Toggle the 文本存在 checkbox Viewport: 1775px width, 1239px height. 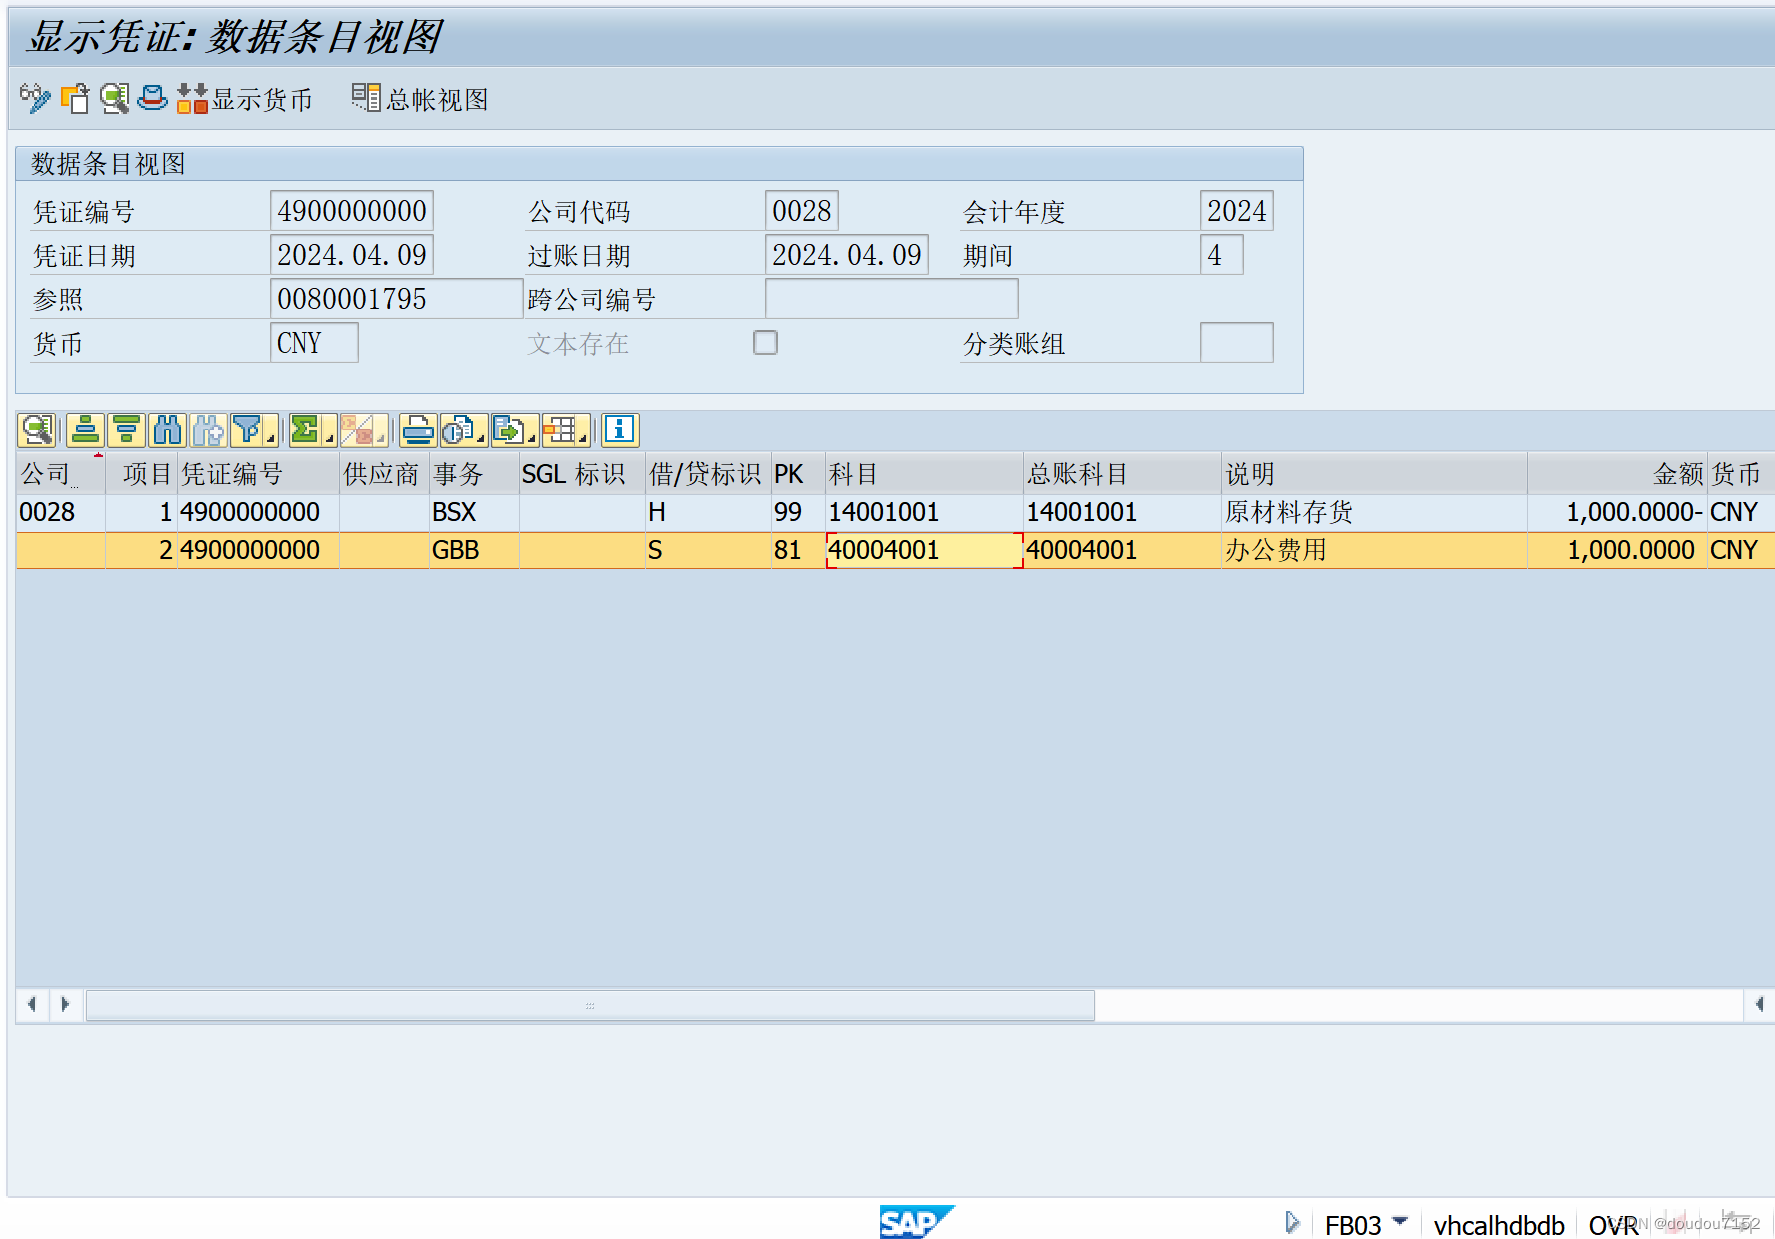point(765,342)
